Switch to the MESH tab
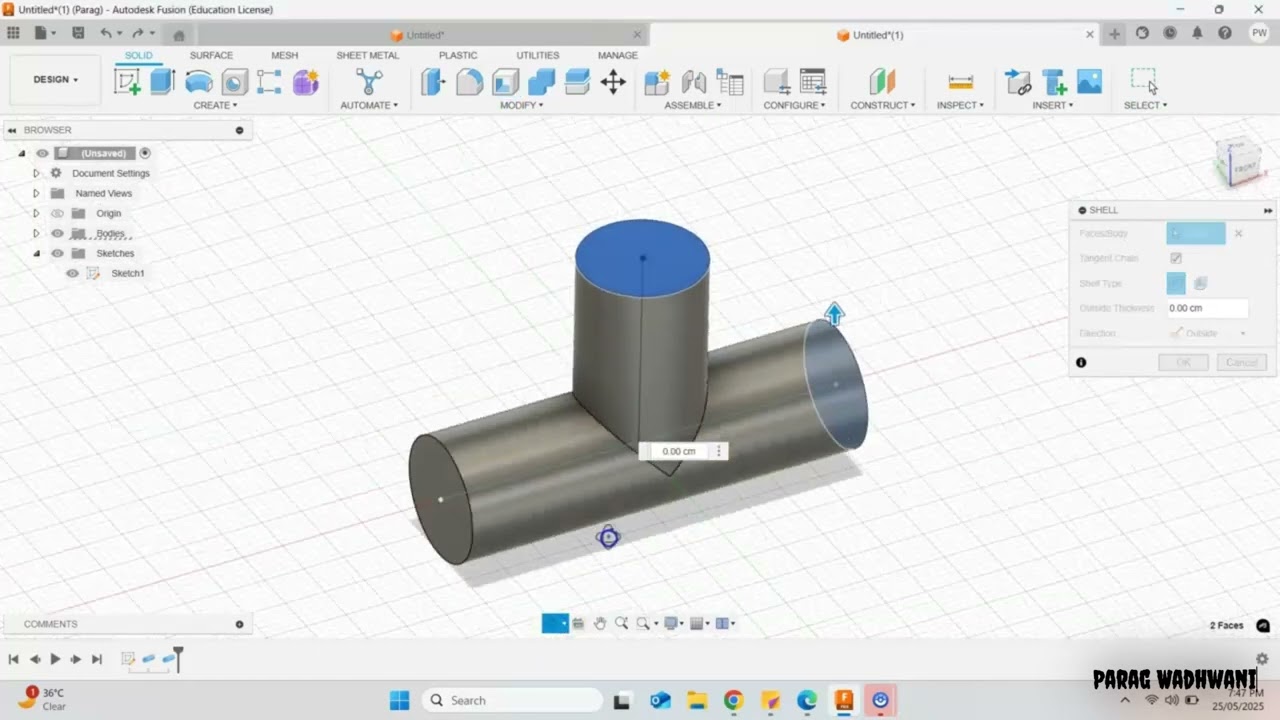Screen dimensions: 1280x720 284,55
